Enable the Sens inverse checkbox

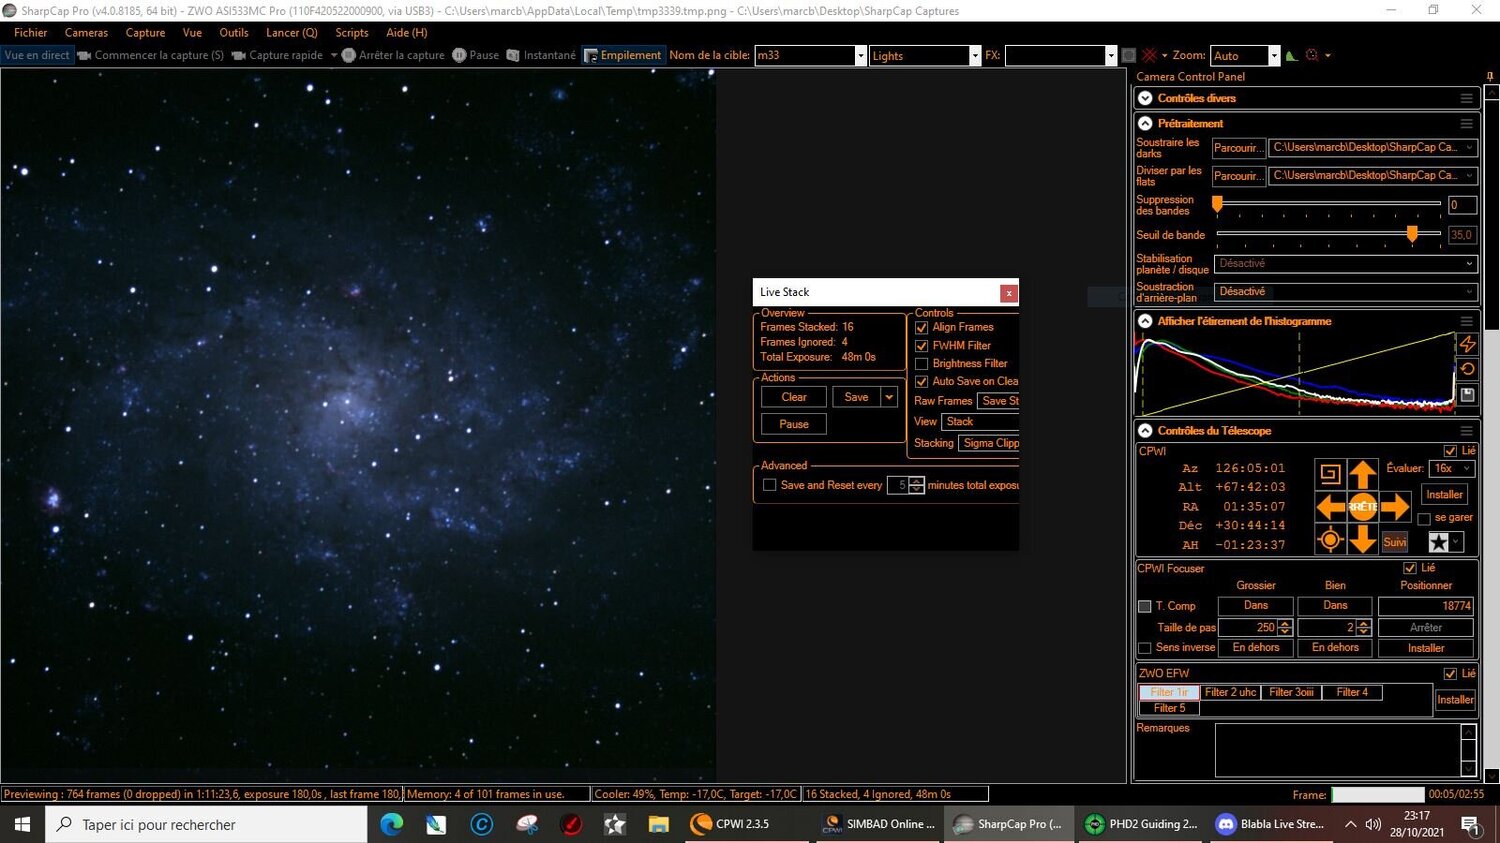tap(1145, 648)
